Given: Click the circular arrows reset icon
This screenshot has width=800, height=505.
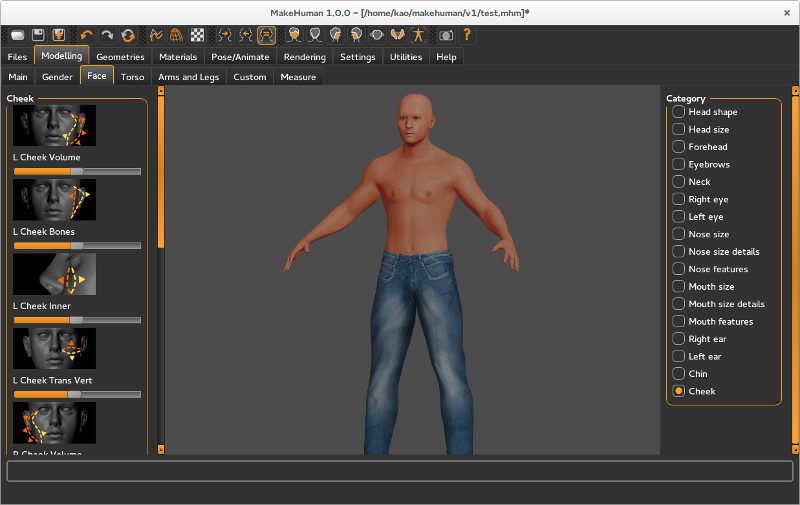Looking at the screenshot, I should (128, 35).
